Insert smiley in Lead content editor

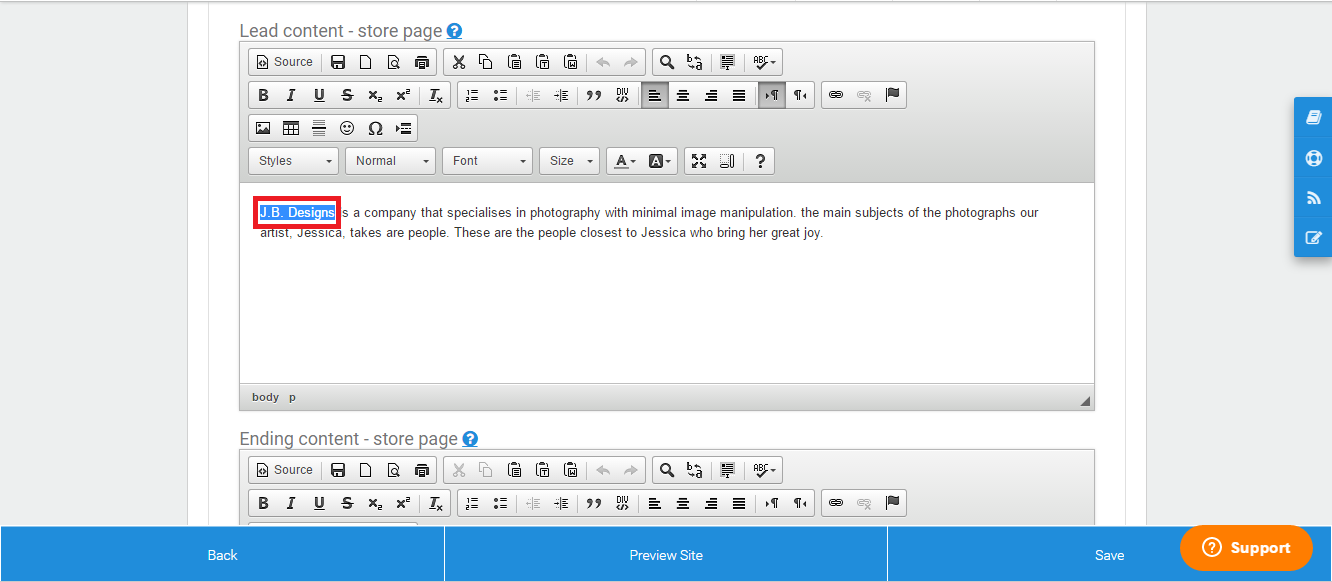coord(347,128)
